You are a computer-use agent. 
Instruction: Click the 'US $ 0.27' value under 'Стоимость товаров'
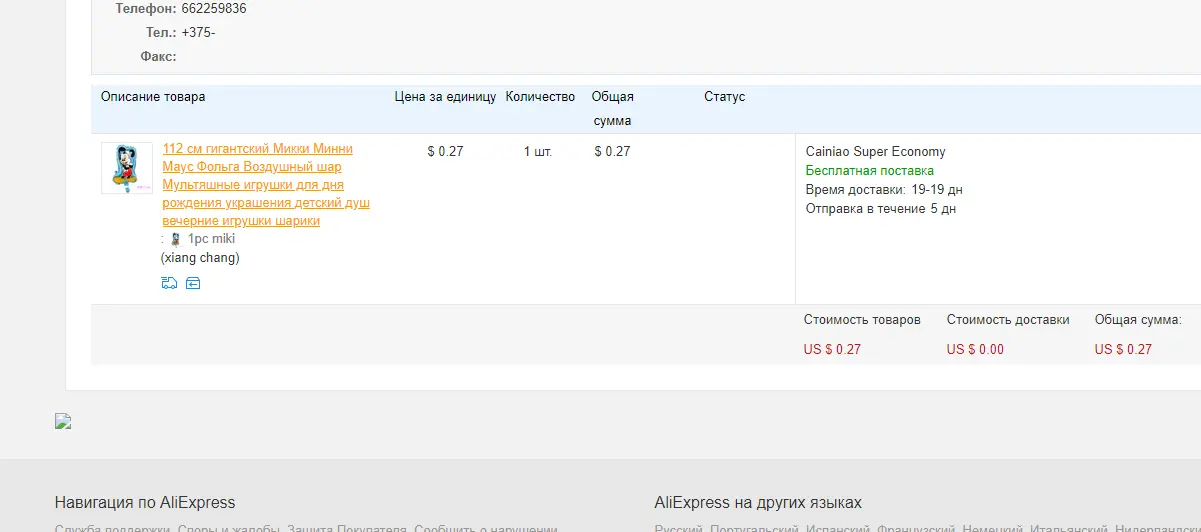coord(832,350)
